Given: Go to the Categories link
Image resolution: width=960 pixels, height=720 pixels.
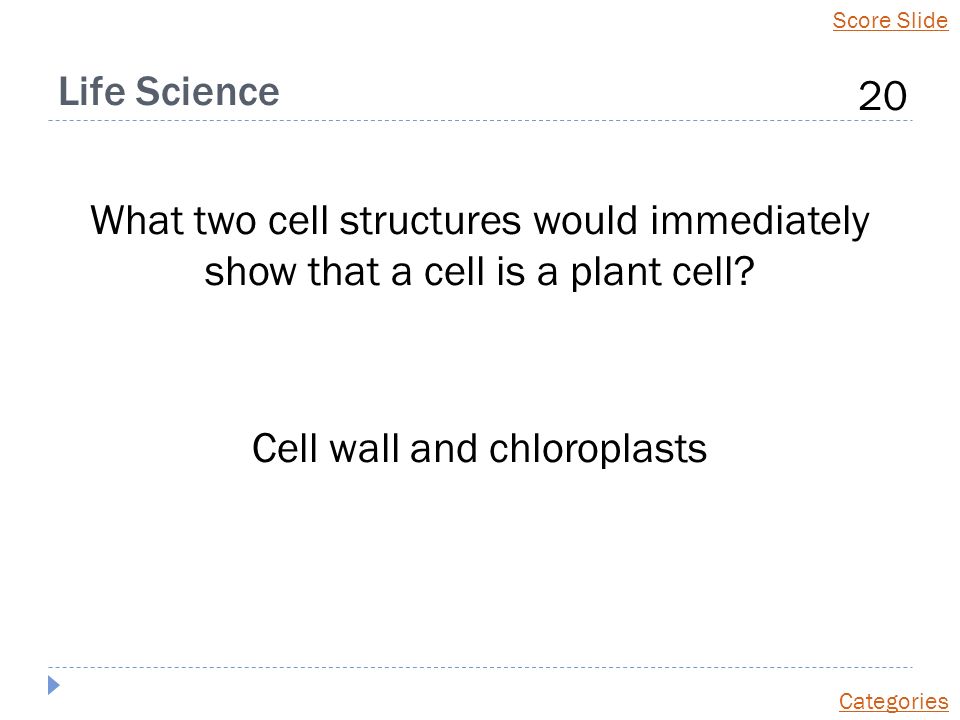Looking at the screenshot, I should click(893, 701).
